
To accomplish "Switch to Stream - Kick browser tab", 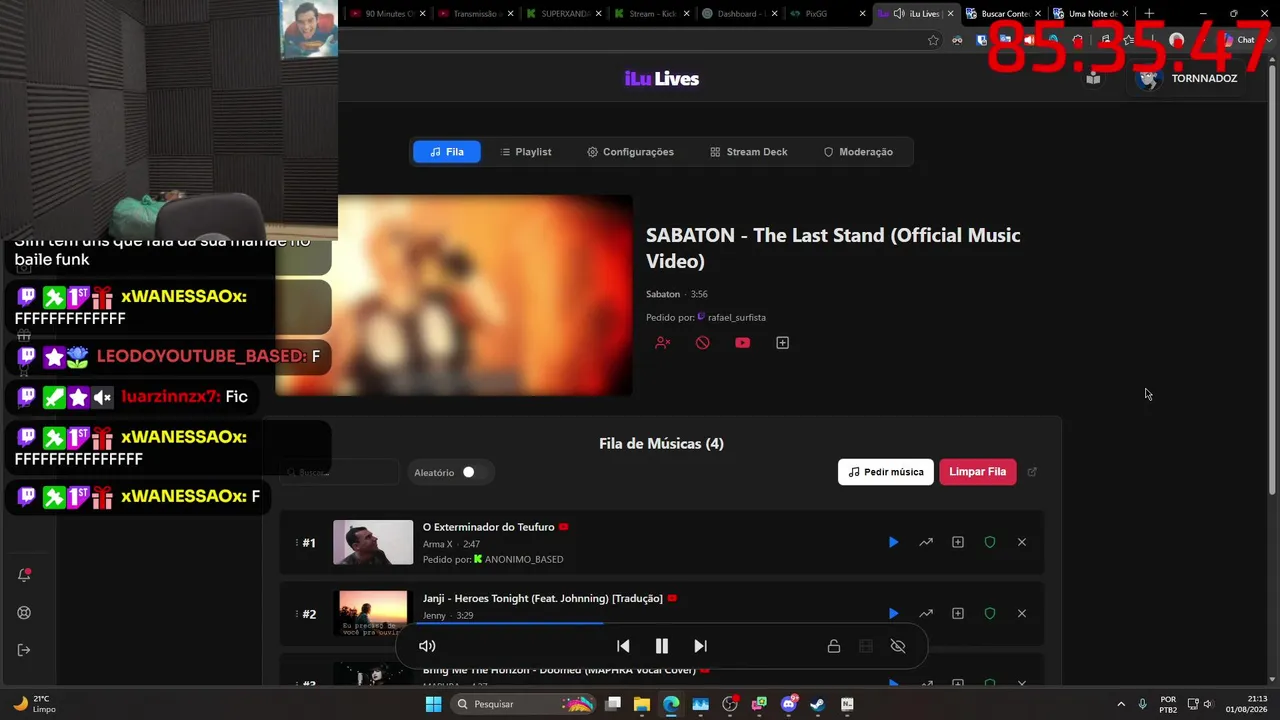I will [650, 14].
